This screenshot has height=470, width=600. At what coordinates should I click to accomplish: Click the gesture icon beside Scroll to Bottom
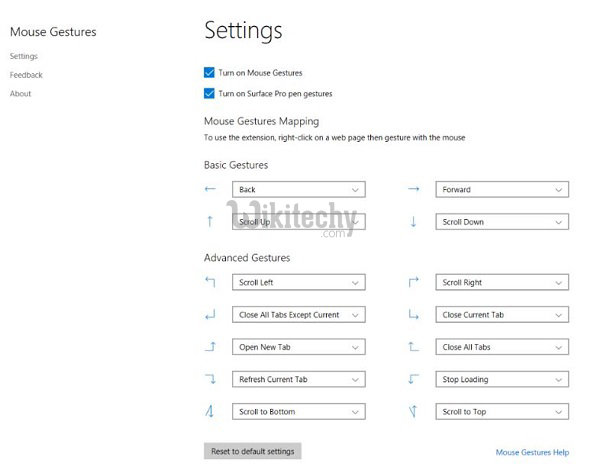210,411
